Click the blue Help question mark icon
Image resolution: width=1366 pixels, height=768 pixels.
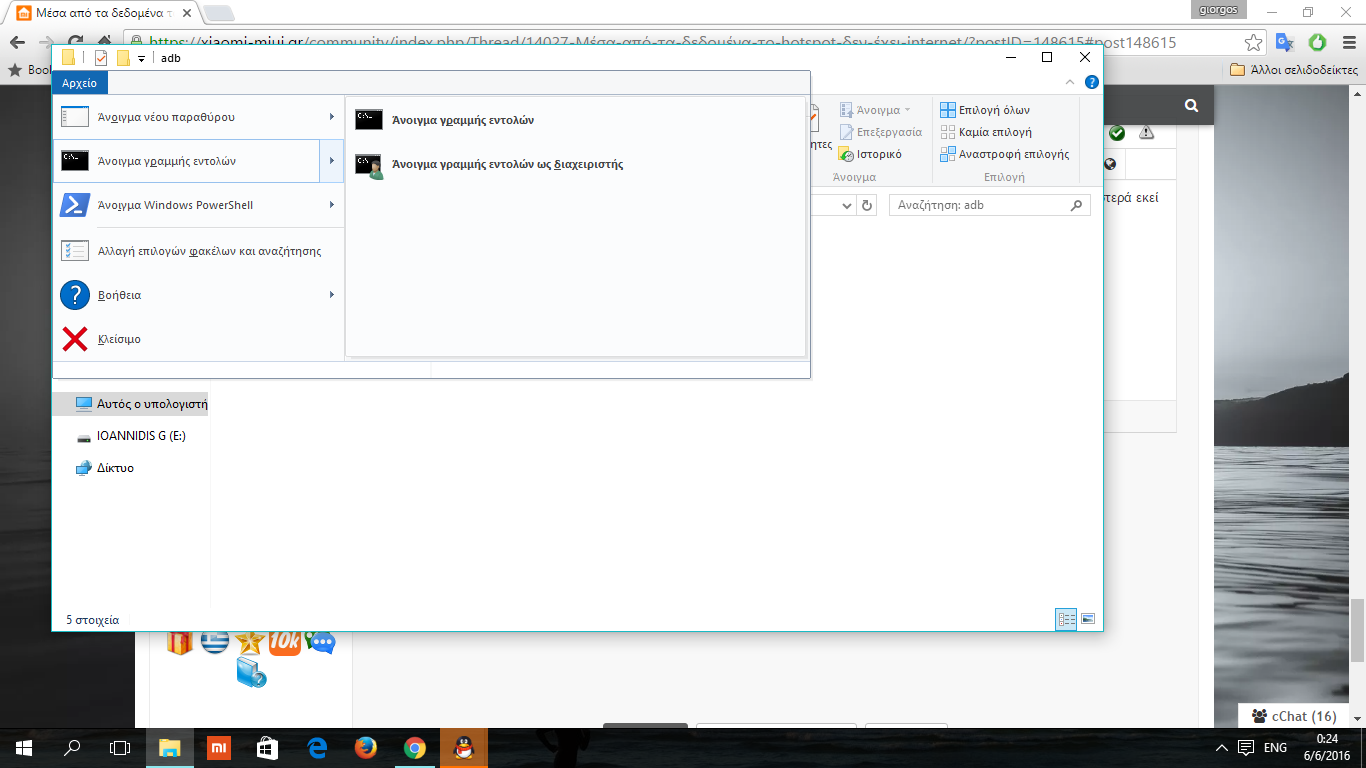click(x=1092, y=83)
